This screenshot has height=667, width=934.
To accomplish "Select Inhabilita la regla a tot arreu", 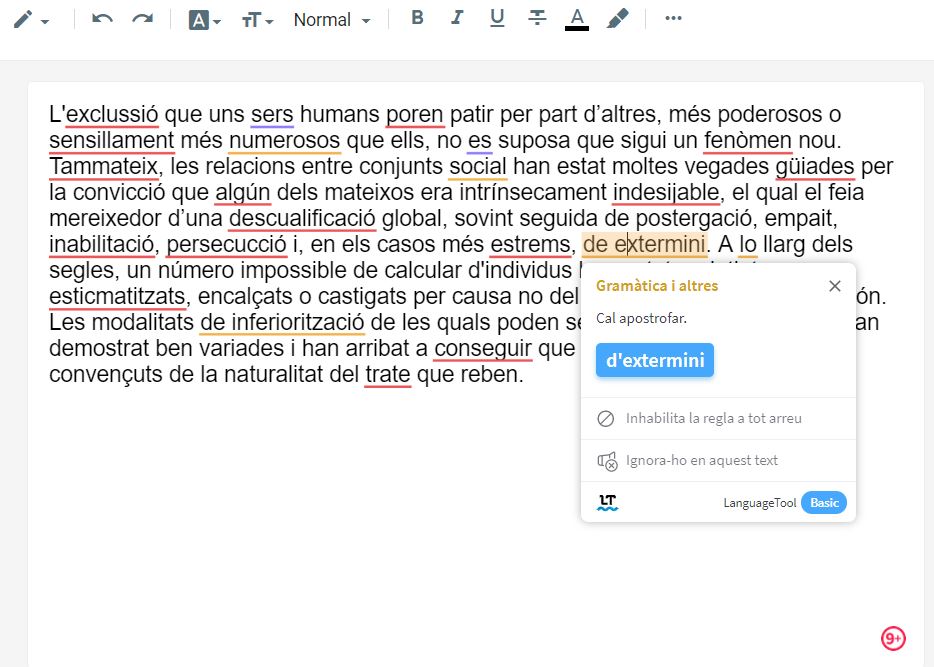I will 713,419.
